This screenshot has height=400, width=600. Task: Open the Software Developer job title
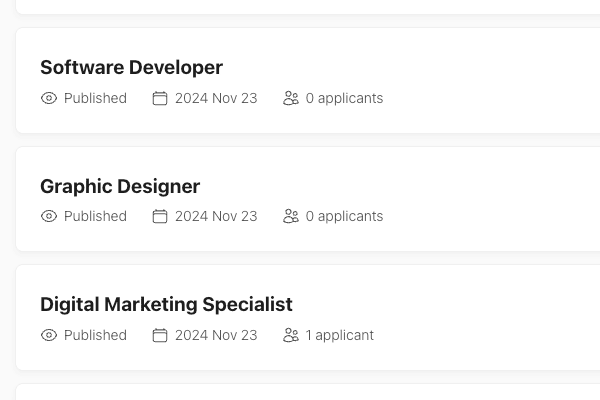(x=131, y=68)
